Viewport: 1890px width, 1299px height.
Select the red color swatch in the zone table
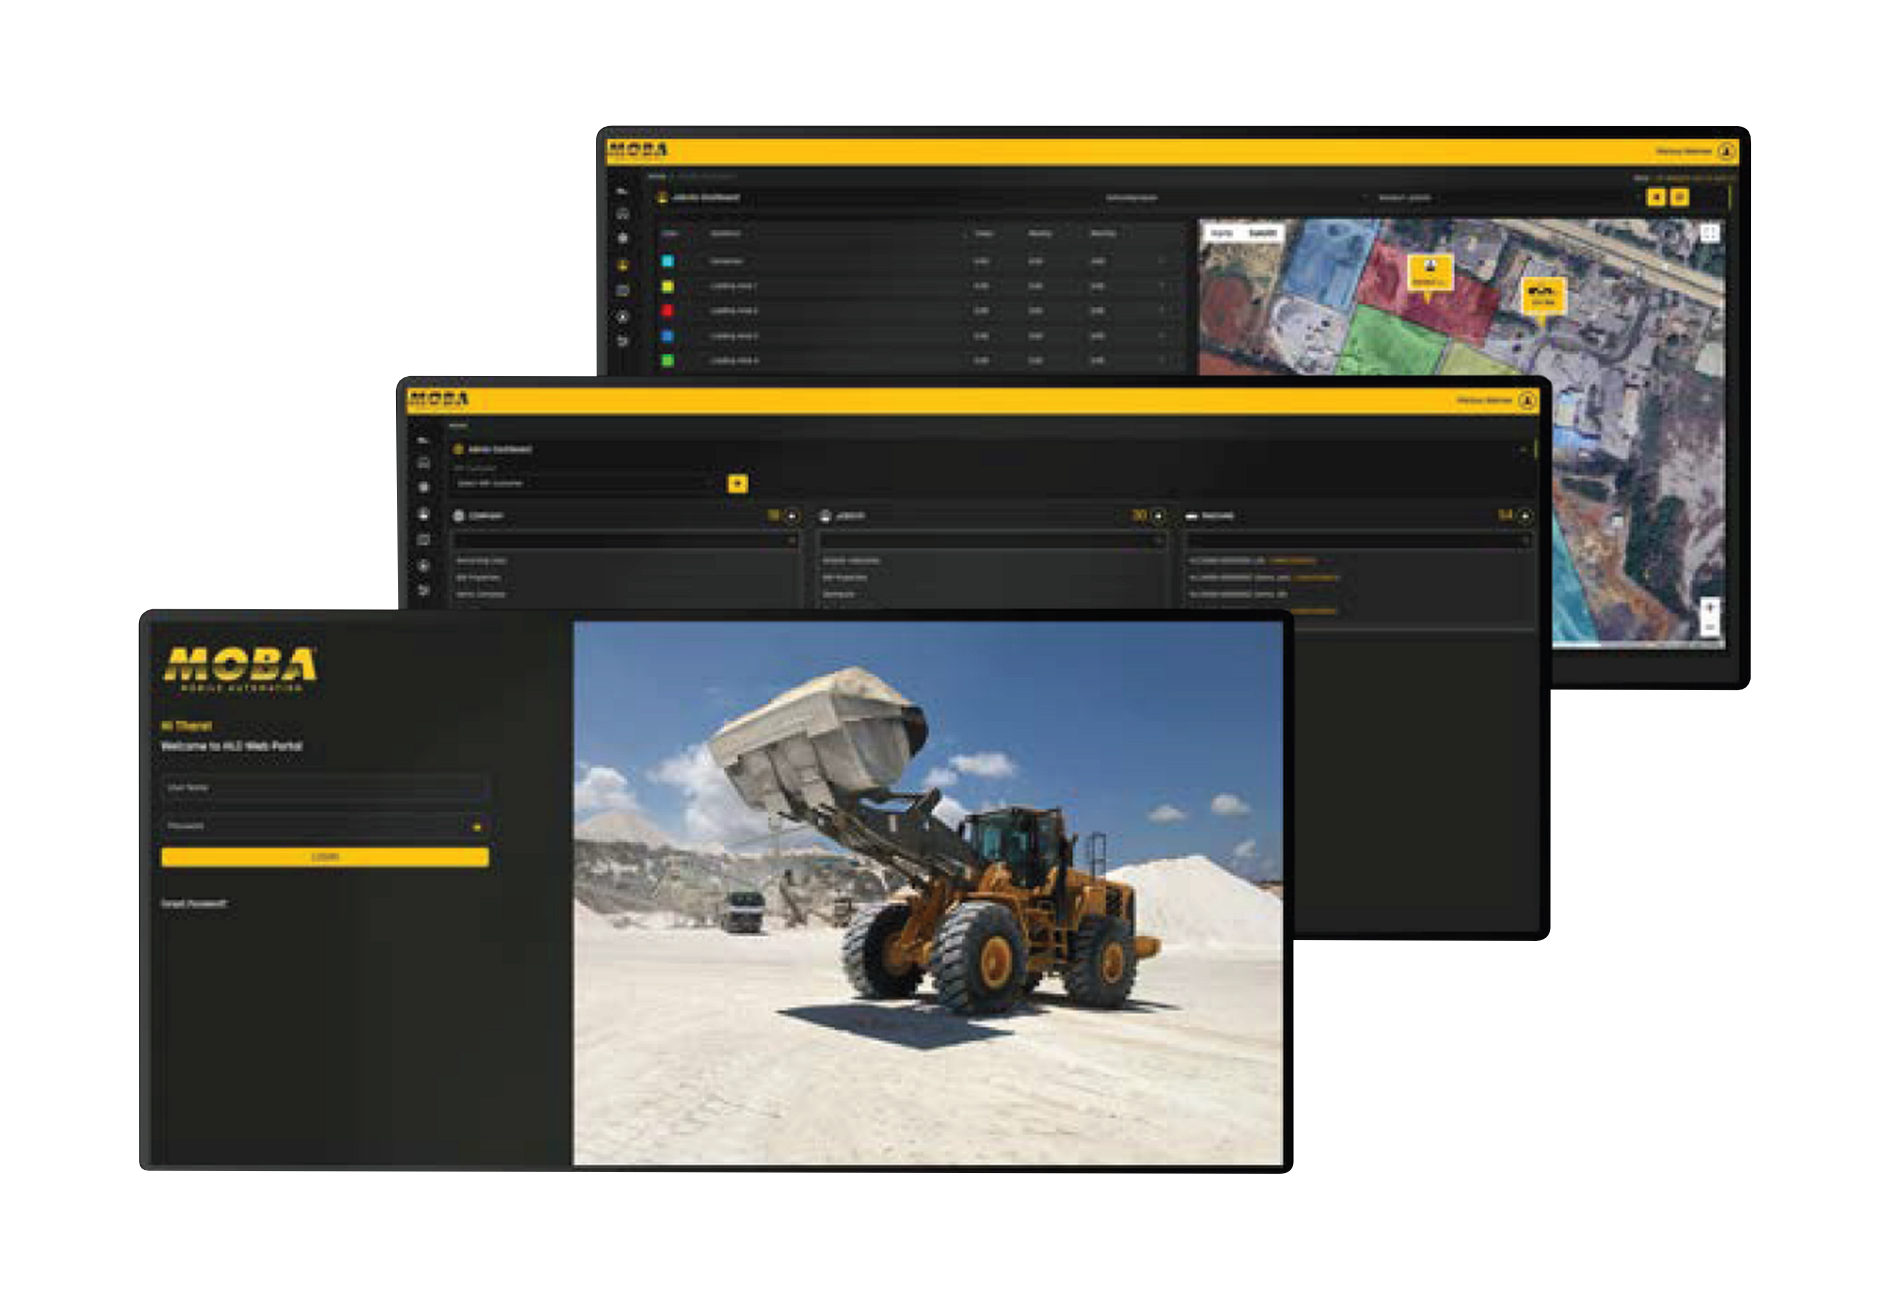click(668, 311)
